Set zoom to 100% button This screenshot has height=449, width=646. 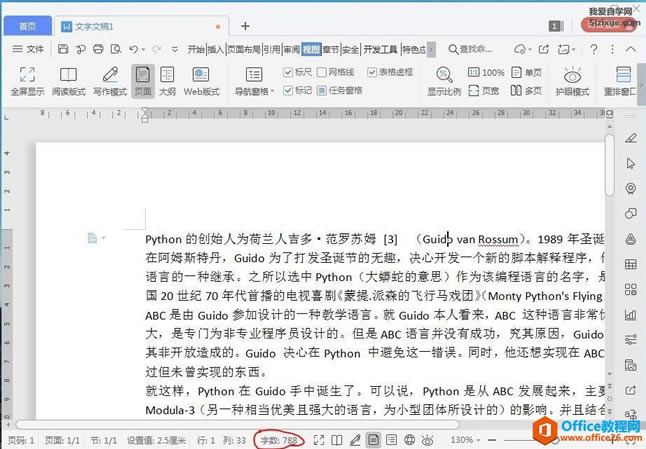(486, 72)
